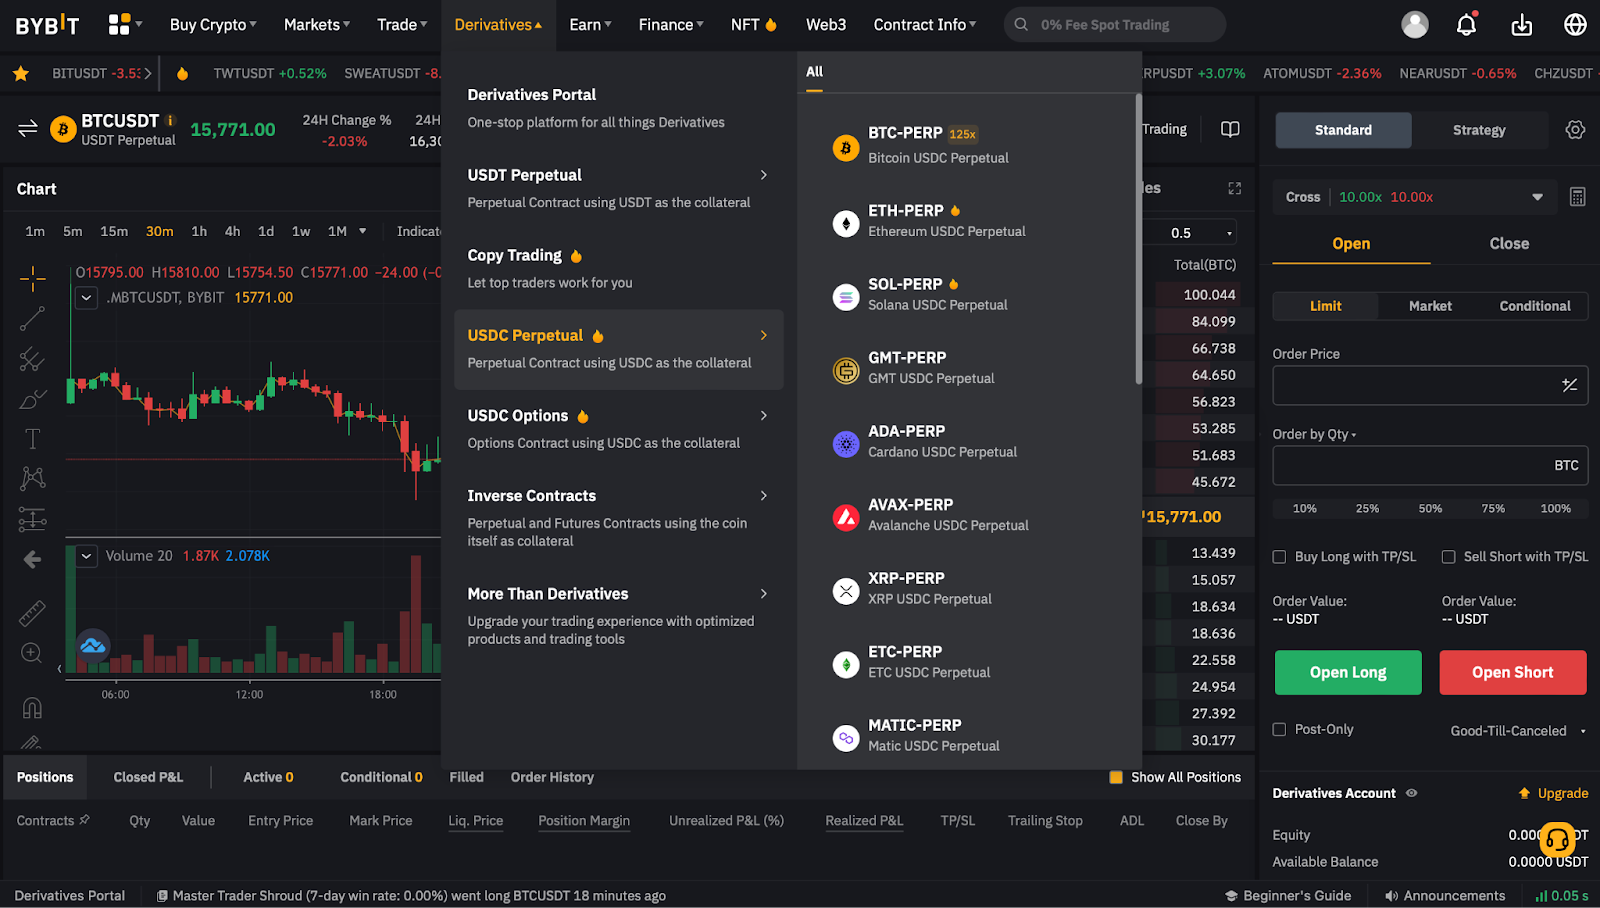This screenshot has width=1600, height=908.
Task: Open the live support headset chat
Action: pos(1557,840)
